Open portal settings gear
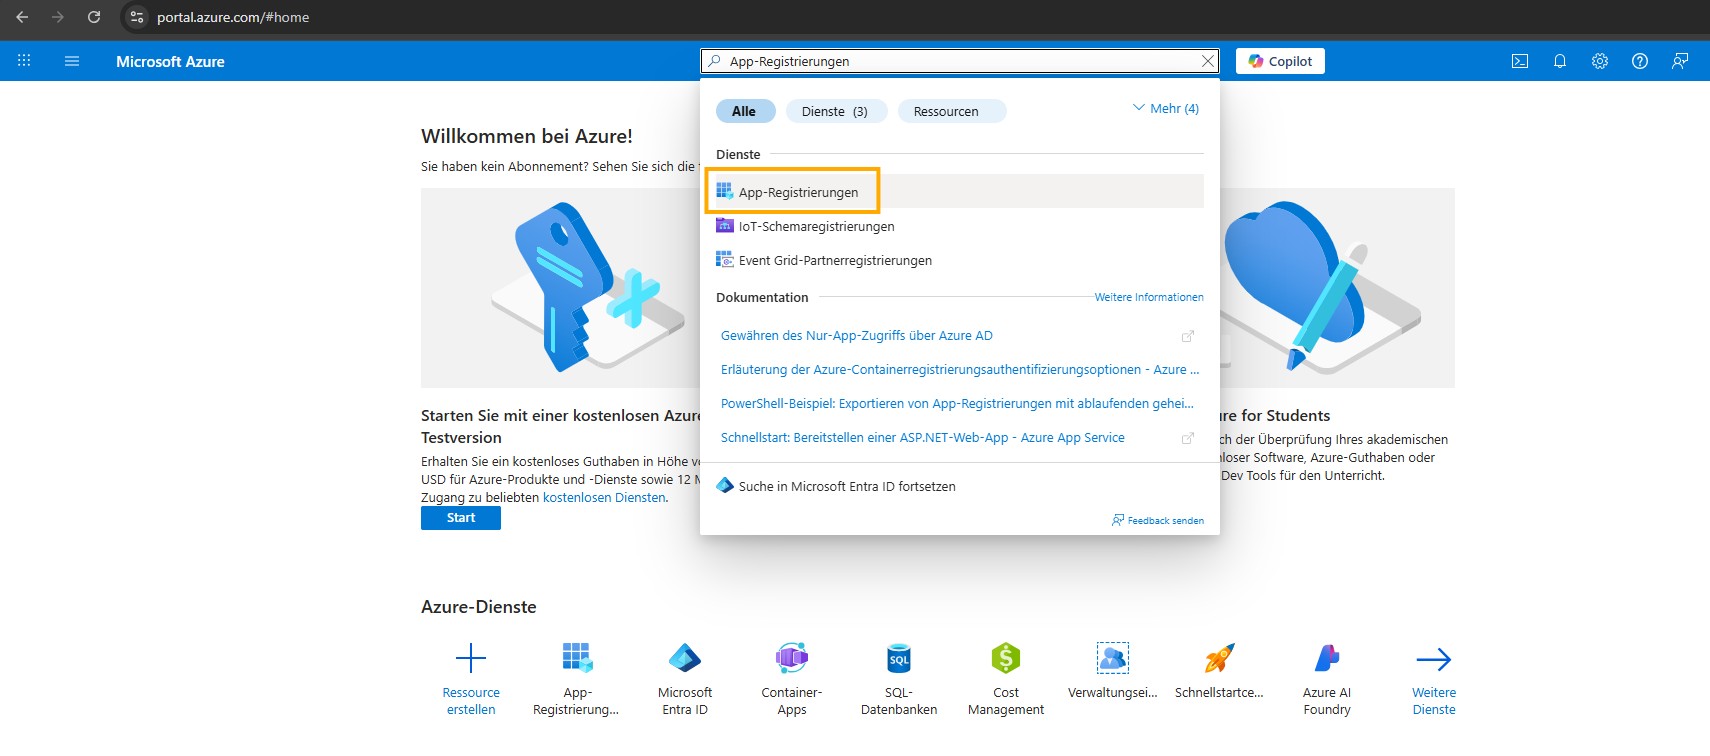Screen dimensions: 1710x756 (x=1600, y=61)
